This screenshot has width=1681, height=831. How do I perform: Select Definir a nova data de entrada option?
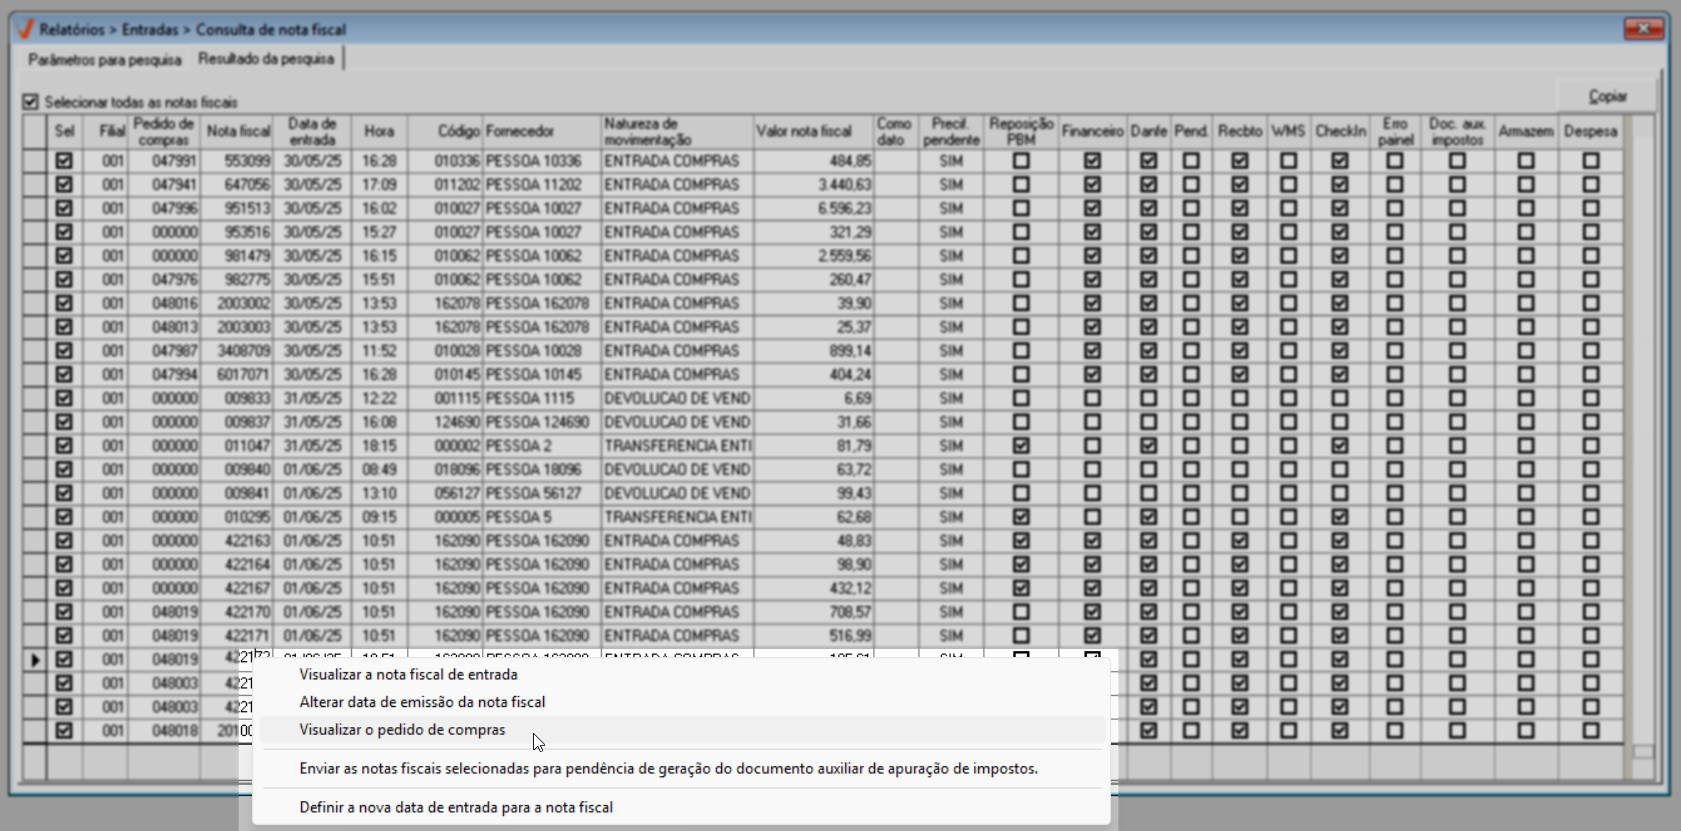(456, 807)
